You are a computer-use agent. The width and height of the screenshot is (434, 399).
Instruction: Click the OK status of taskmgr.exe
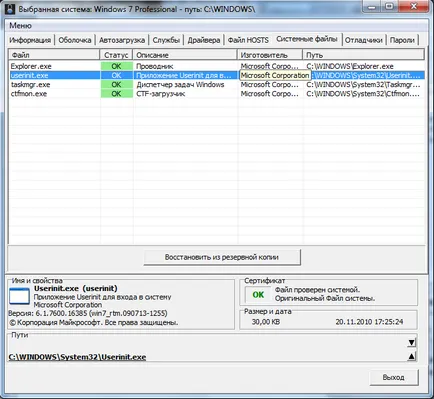click(x=116, y=85)
